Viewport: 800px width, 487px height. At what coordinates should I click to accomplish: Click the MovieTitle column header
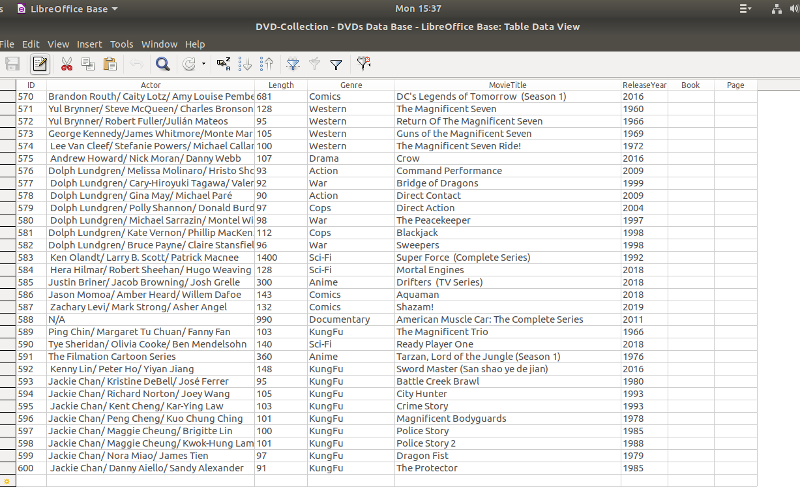[508, 85]
